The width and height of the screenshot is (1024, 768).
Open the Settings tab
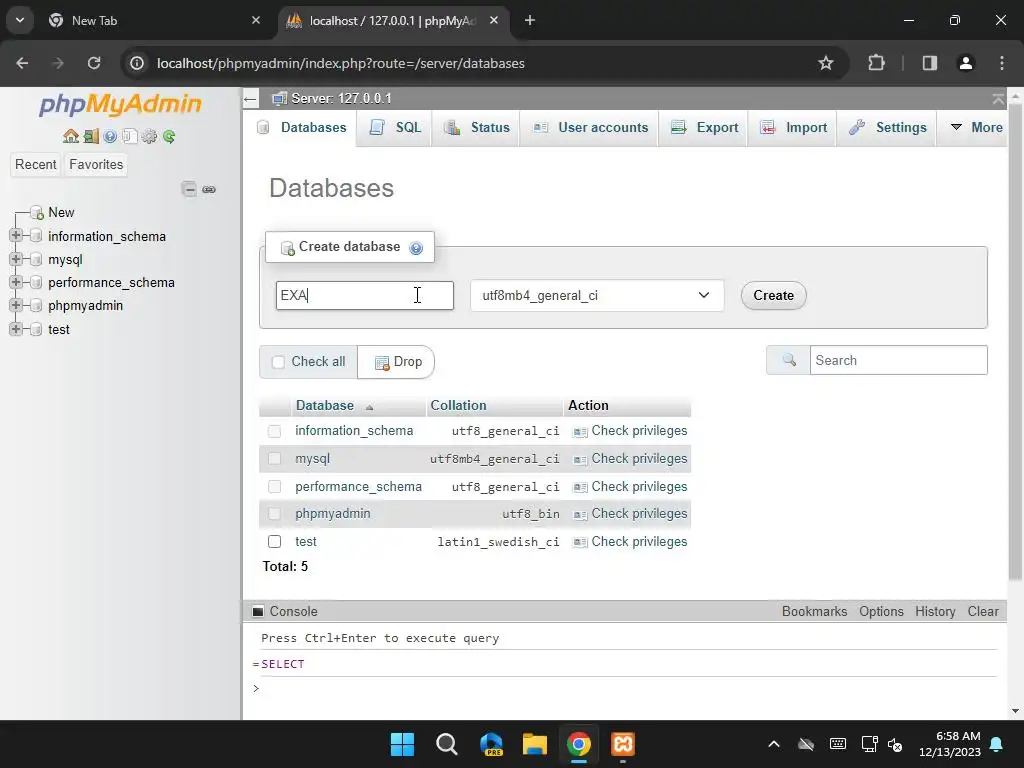(888, 127)
